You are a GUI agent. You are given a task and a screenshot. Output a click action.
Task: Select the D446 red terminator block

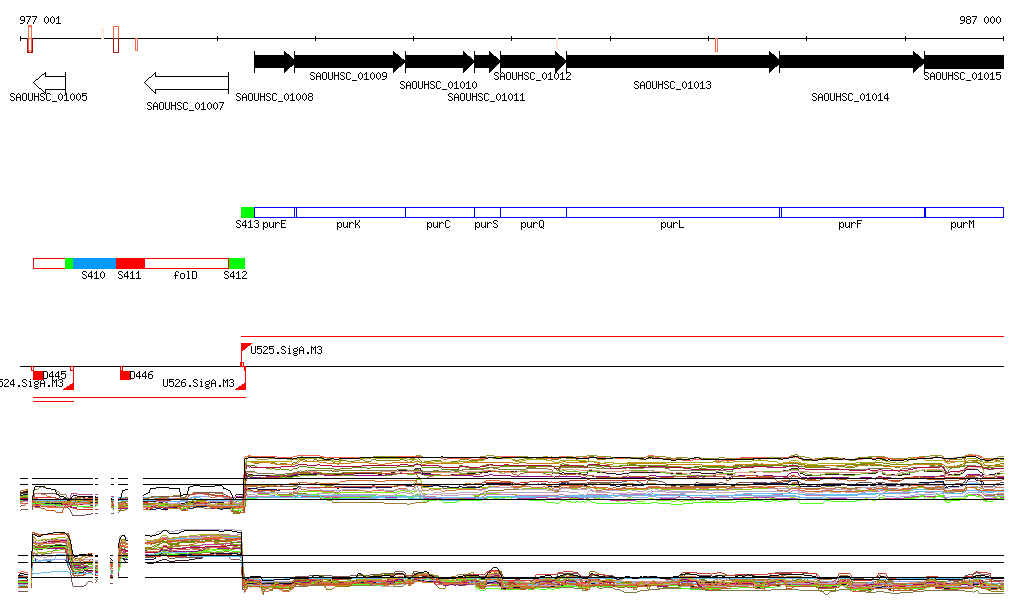point(125,374)
